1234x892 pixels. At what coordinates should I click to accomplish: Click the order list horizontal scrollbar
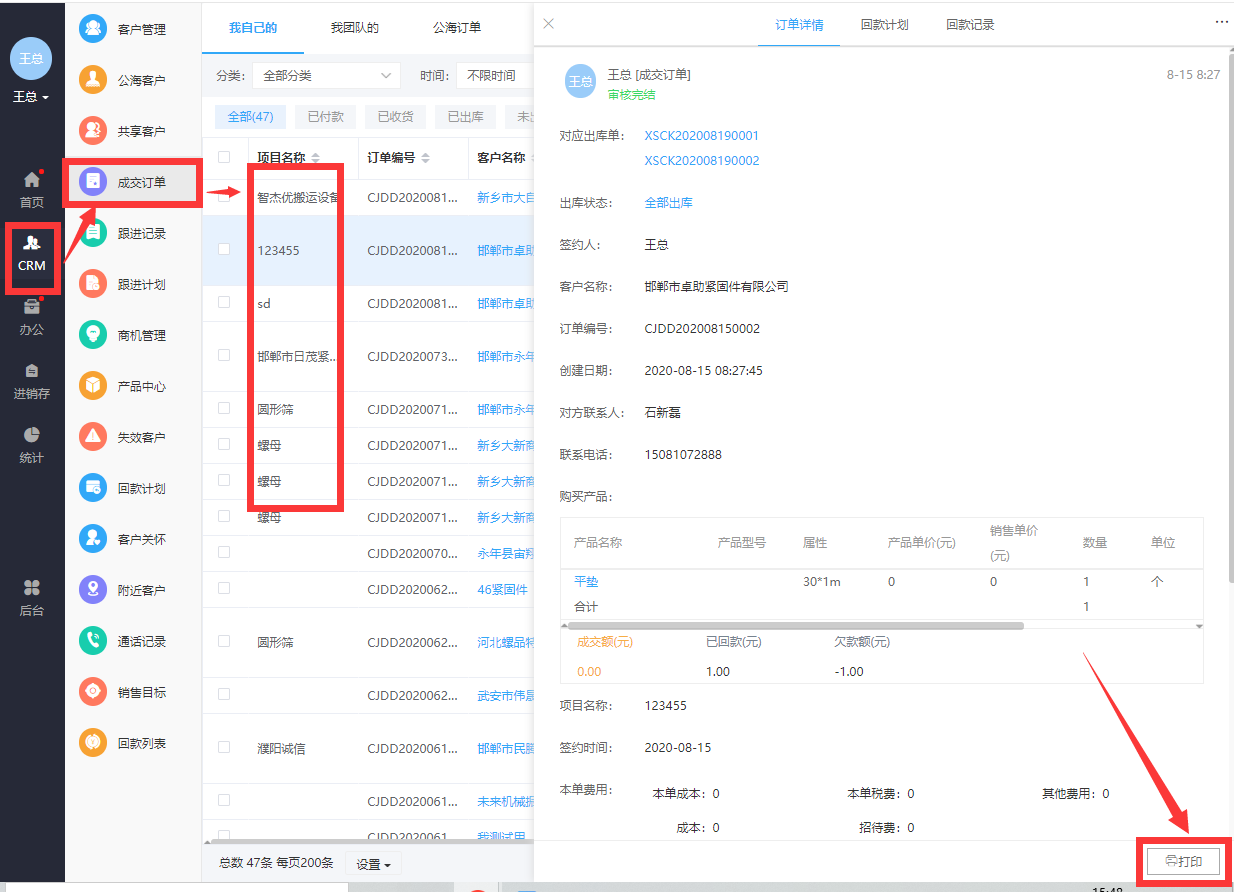pos(370,842)
